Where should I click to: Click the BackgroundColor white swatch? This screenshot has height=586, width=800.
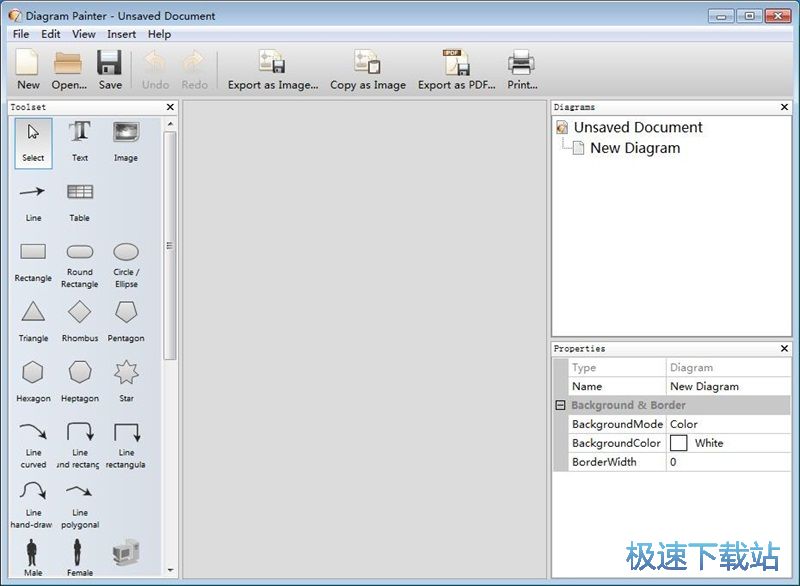click(678, 443)
